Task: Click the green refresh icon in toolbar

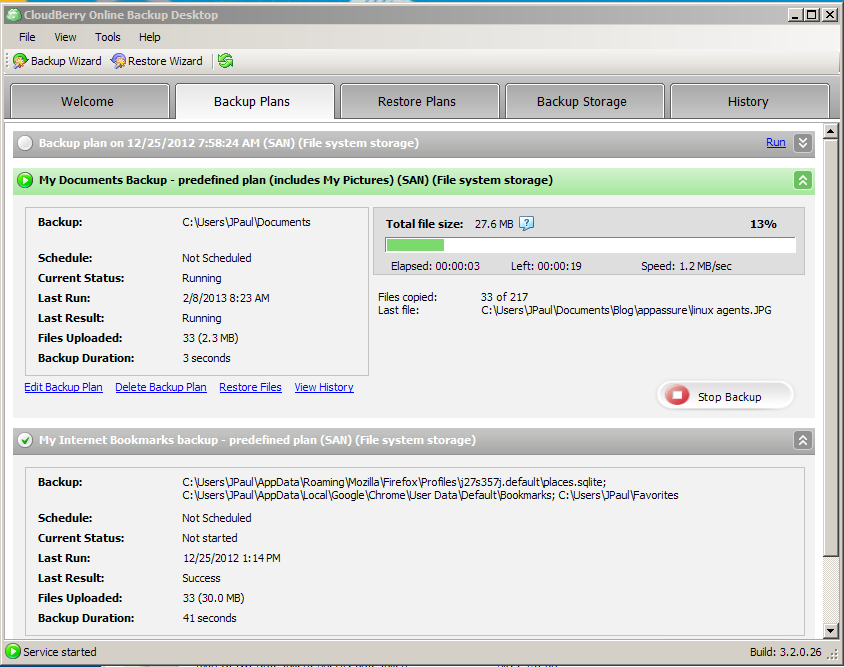Action: coord(226,61)
